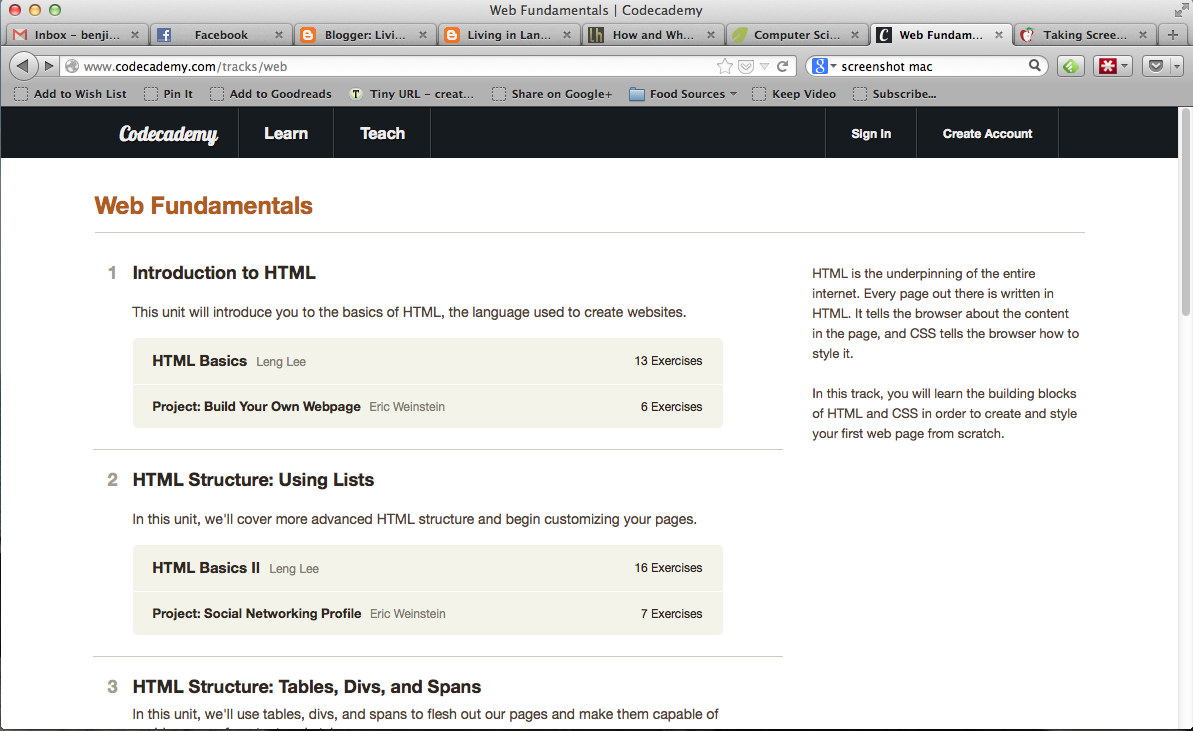Click the Sign In button
Viewport: 1193px width, 731px height.
pyautogui.click(x=870, y=133)
